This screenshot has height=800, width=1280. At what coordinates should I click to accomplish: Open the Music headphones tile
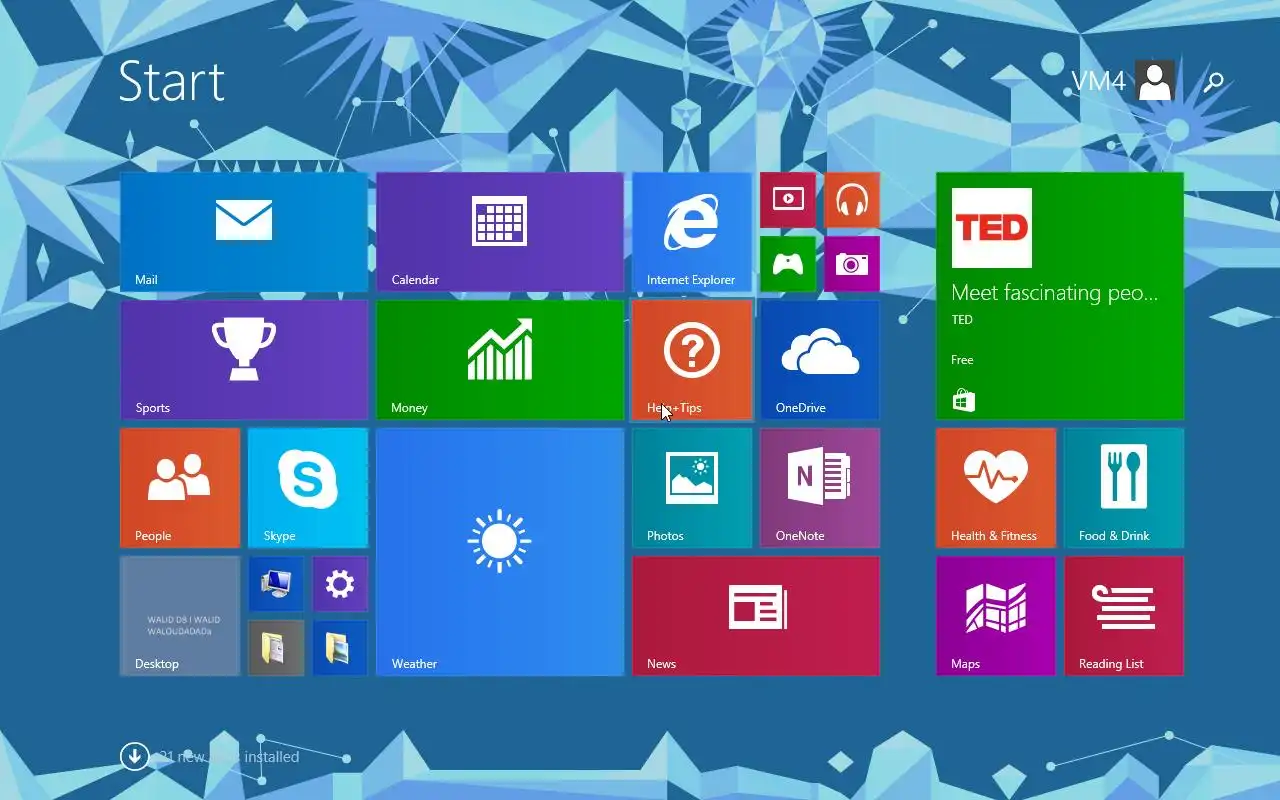[852, 200]
